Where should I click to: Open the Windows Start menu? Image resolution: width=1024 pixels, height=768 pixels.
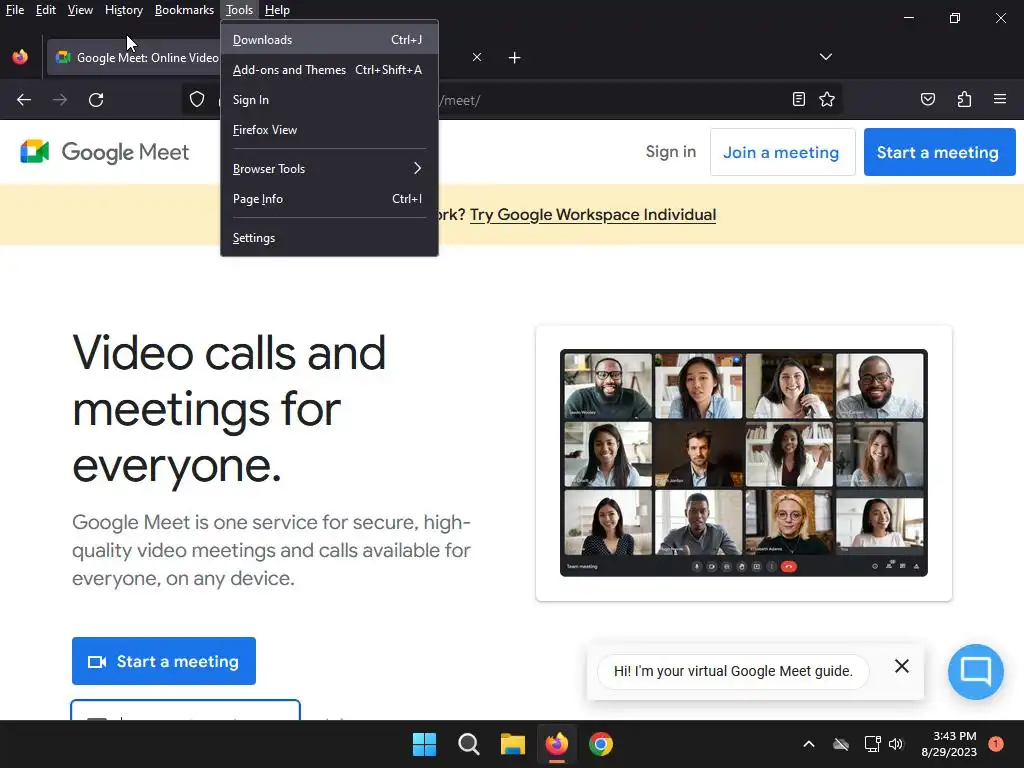pos(424,744)
